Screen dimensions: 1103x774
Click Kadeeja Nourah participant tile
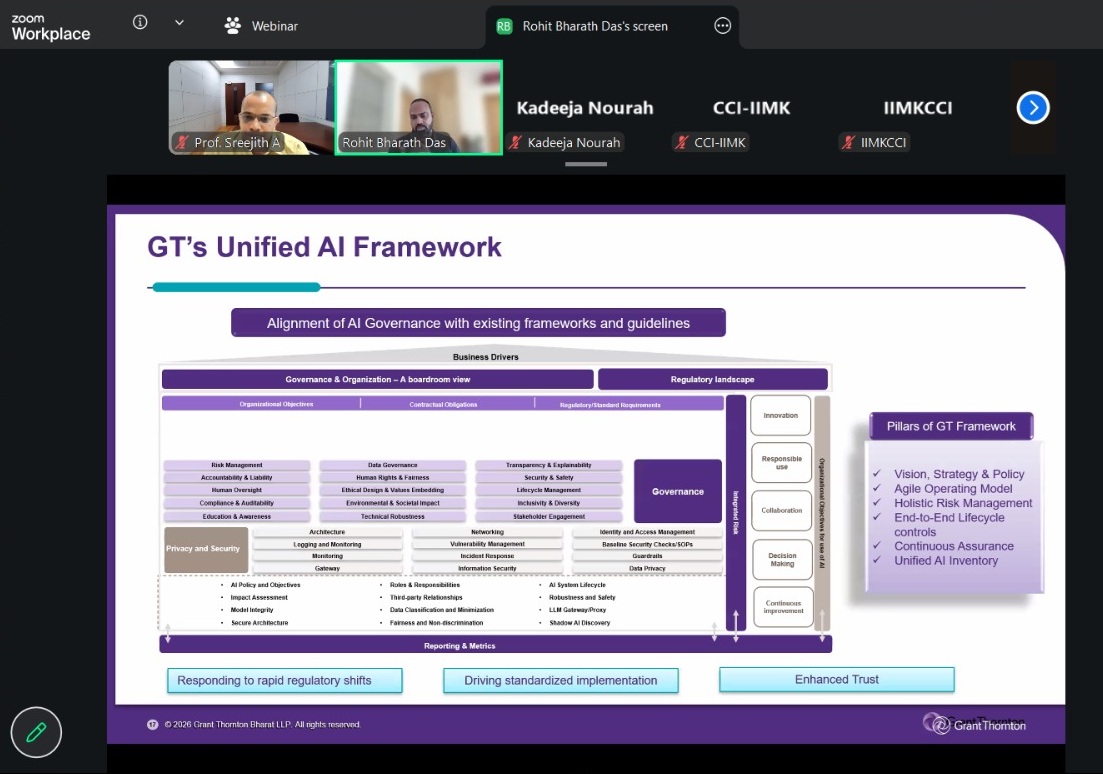(585, 107)
